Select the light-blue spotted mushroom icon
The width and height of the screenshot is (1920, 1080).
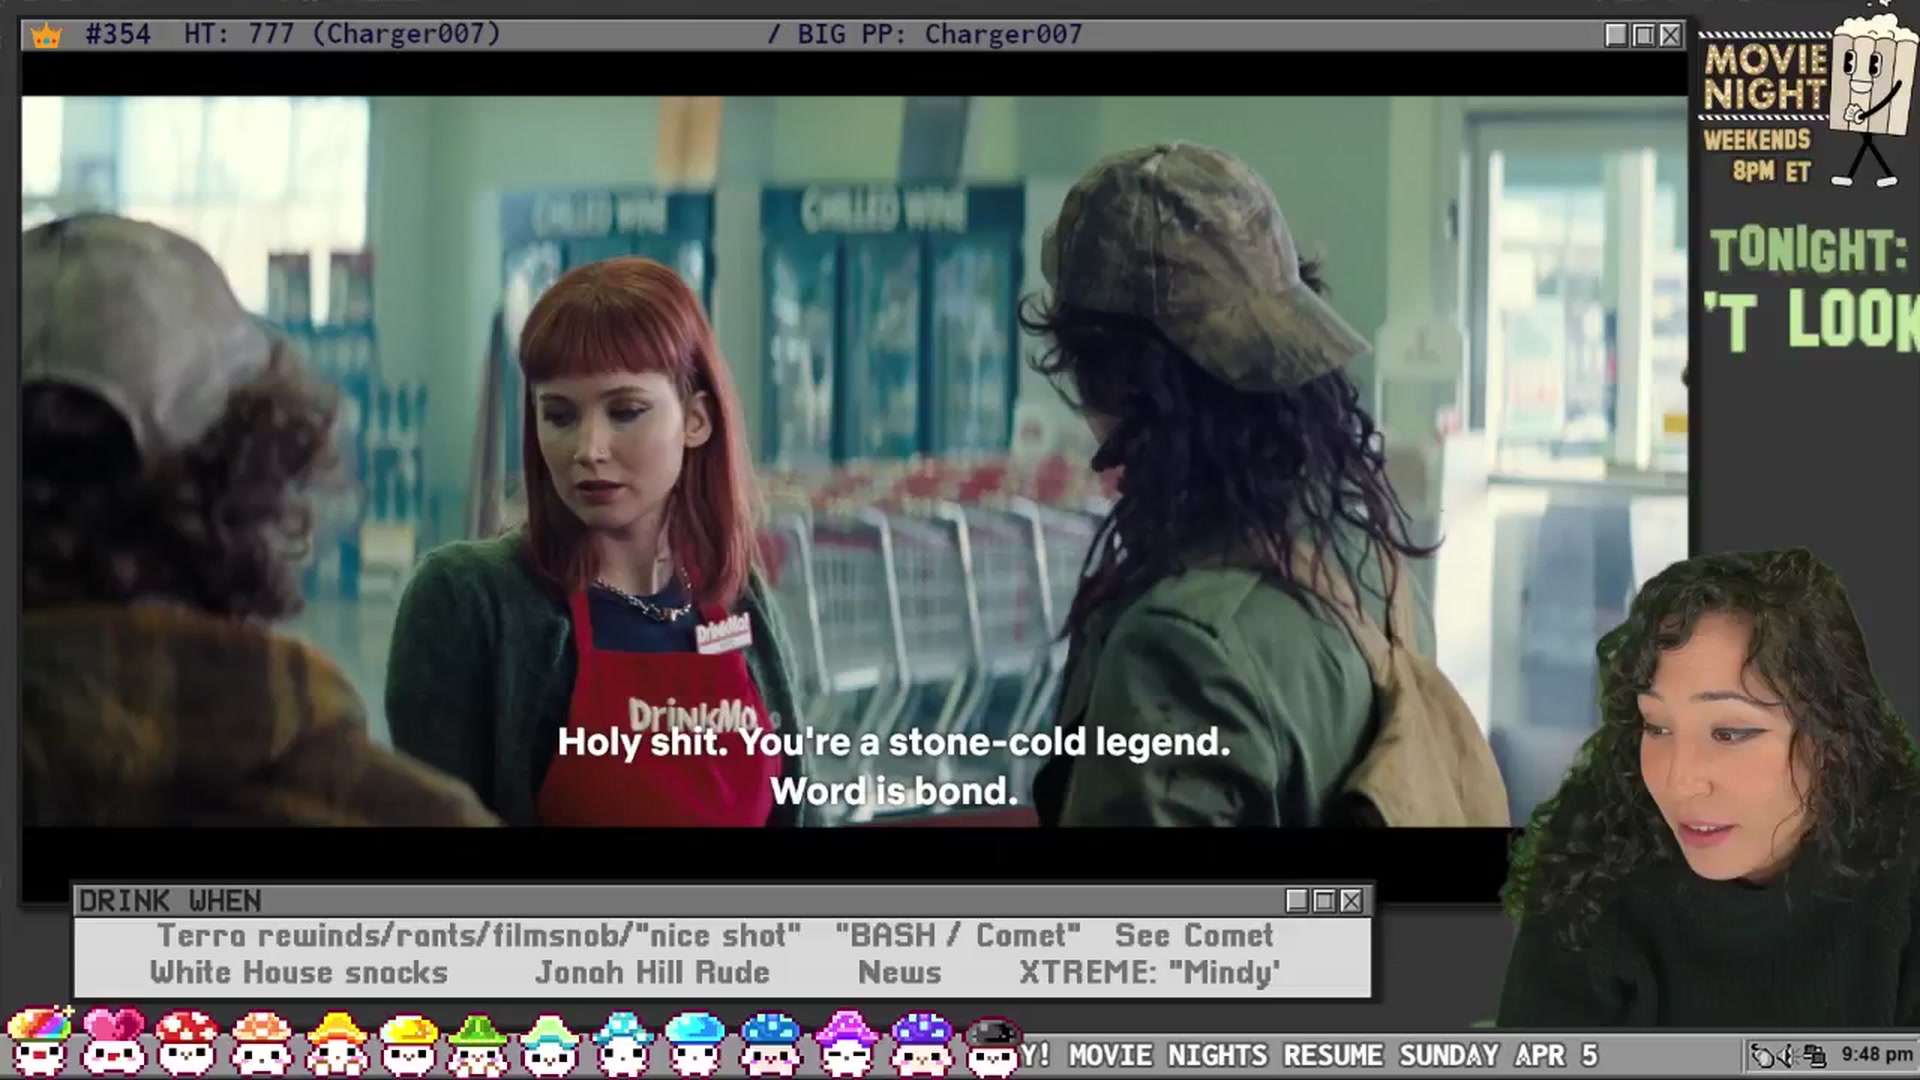[623, 1042]
